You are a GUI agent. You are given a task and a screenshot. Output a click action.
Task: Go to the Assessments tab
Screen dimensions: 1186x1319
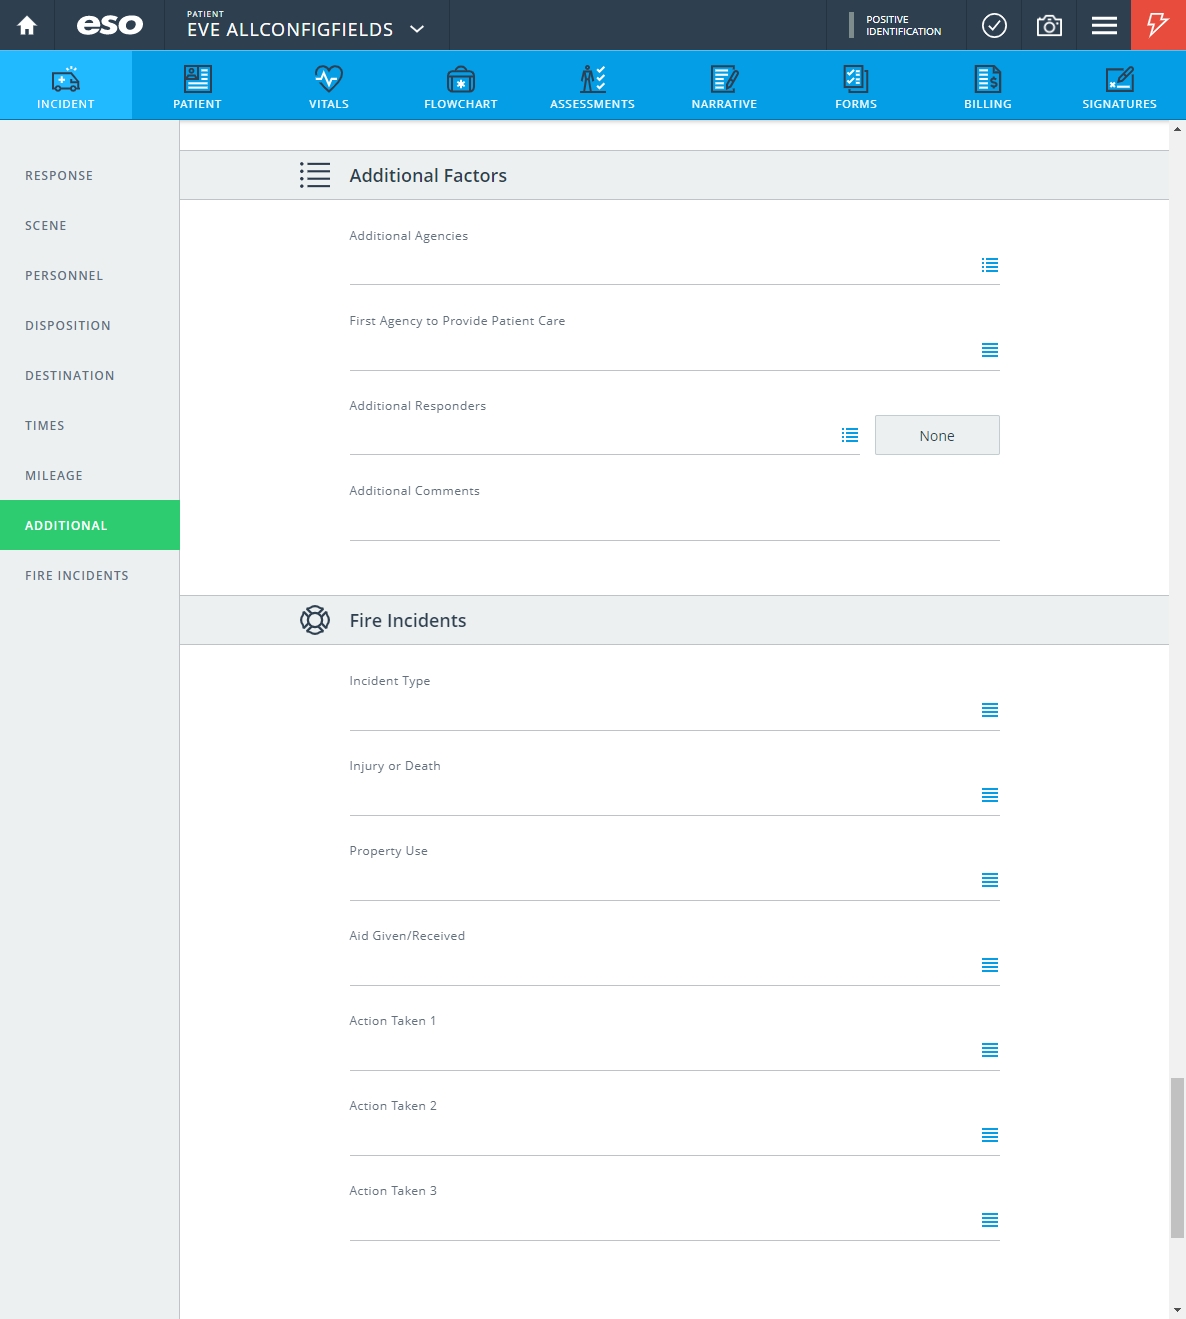tap(592, 86)
